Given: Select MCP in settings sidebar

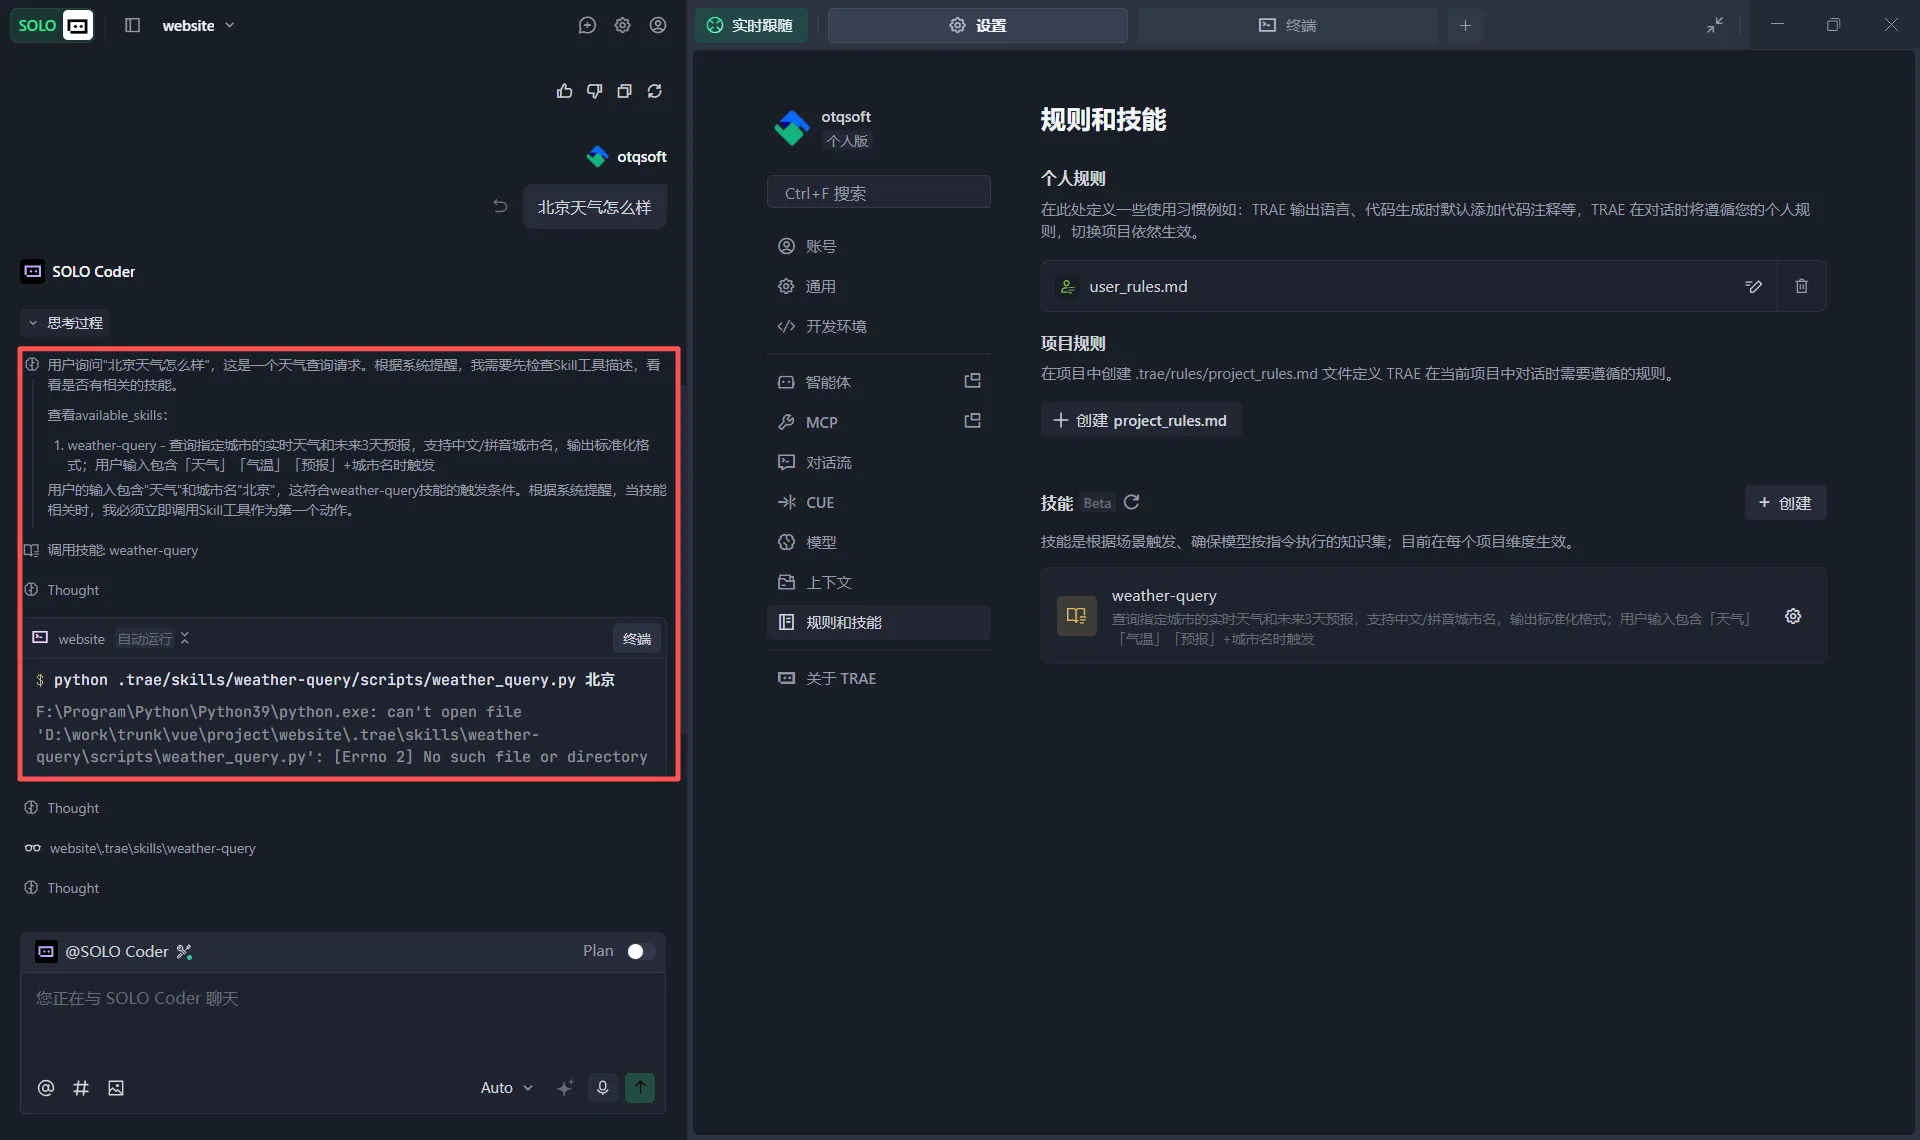Looking at the screenshot, I should point(822,422).
